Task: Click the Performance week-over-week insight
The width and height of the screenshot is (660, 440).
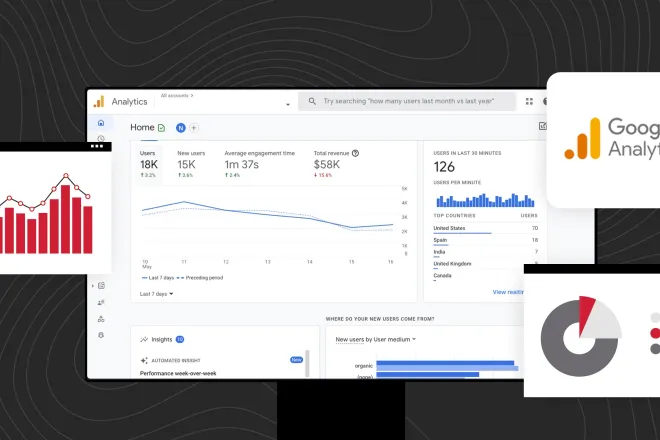Action: tap(178, 373)
